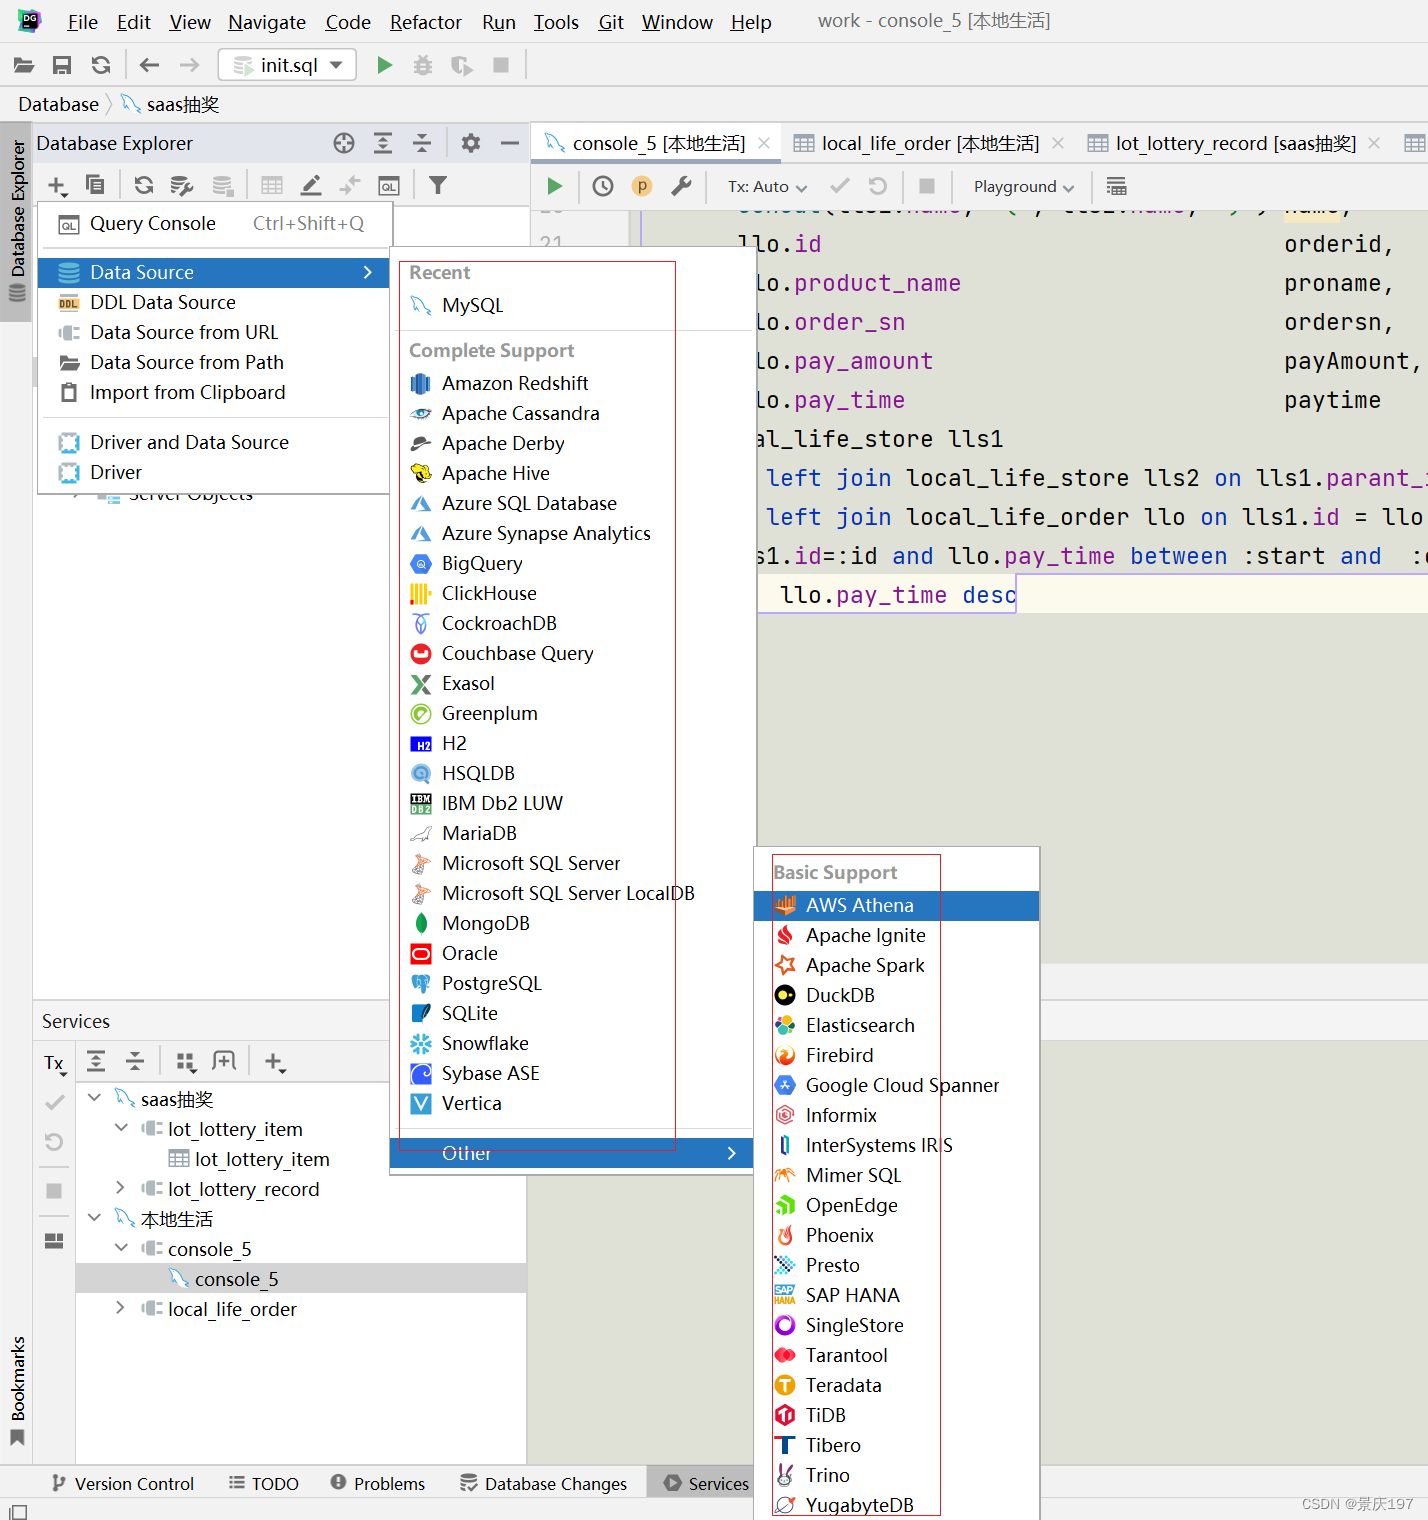The width and height of the screenshot is (1428, 1520).
Task: Expand the local_life_order node in Services
Action: 121,1308
